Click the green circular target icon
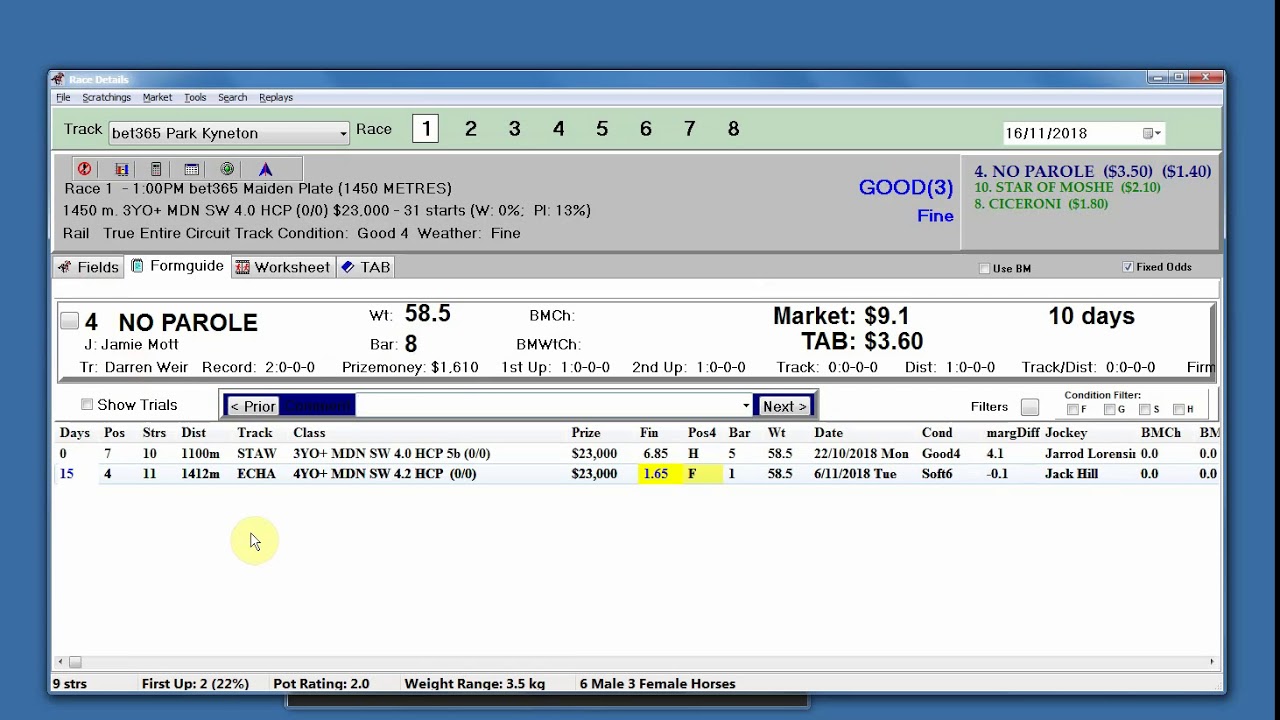Viewport: 1280px width, 720px height. pos(227,169)
